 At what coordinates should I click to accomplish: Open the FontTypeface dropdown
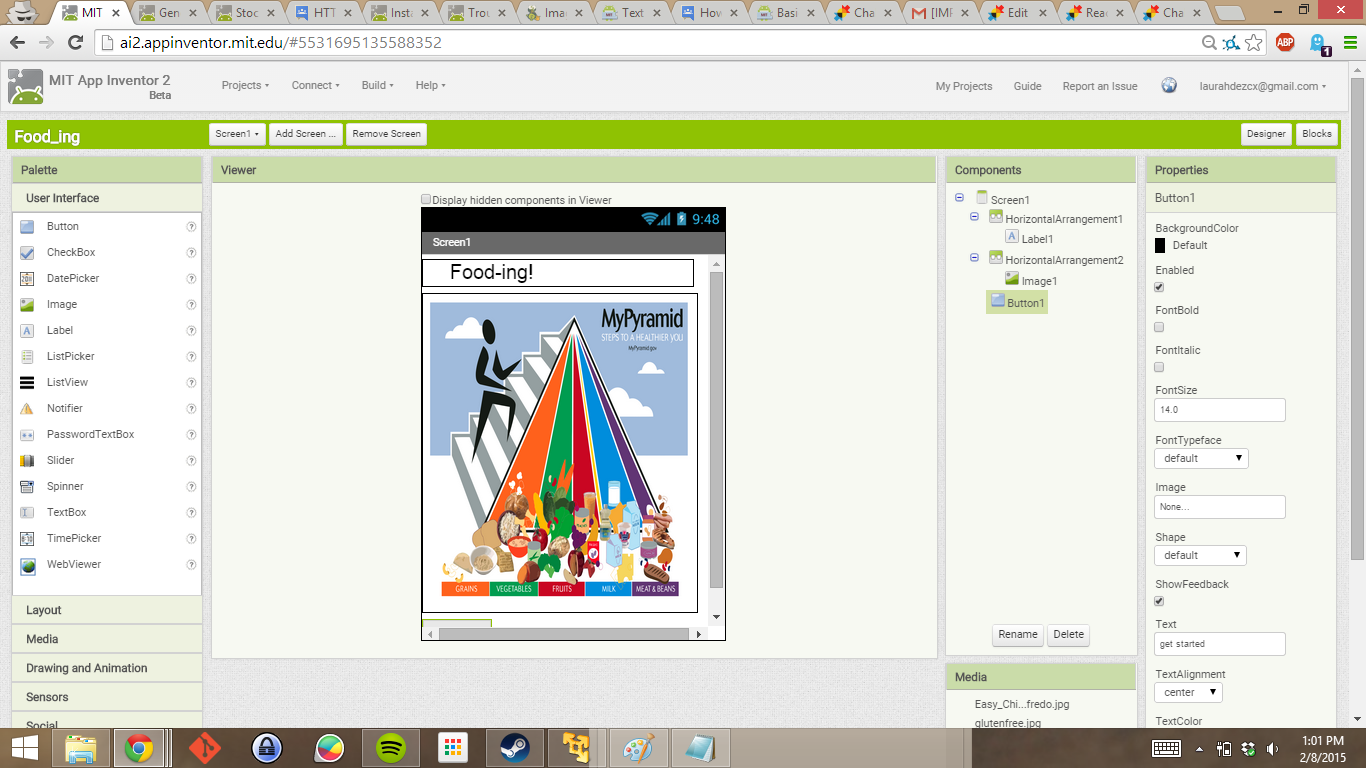pos(1201,458)
